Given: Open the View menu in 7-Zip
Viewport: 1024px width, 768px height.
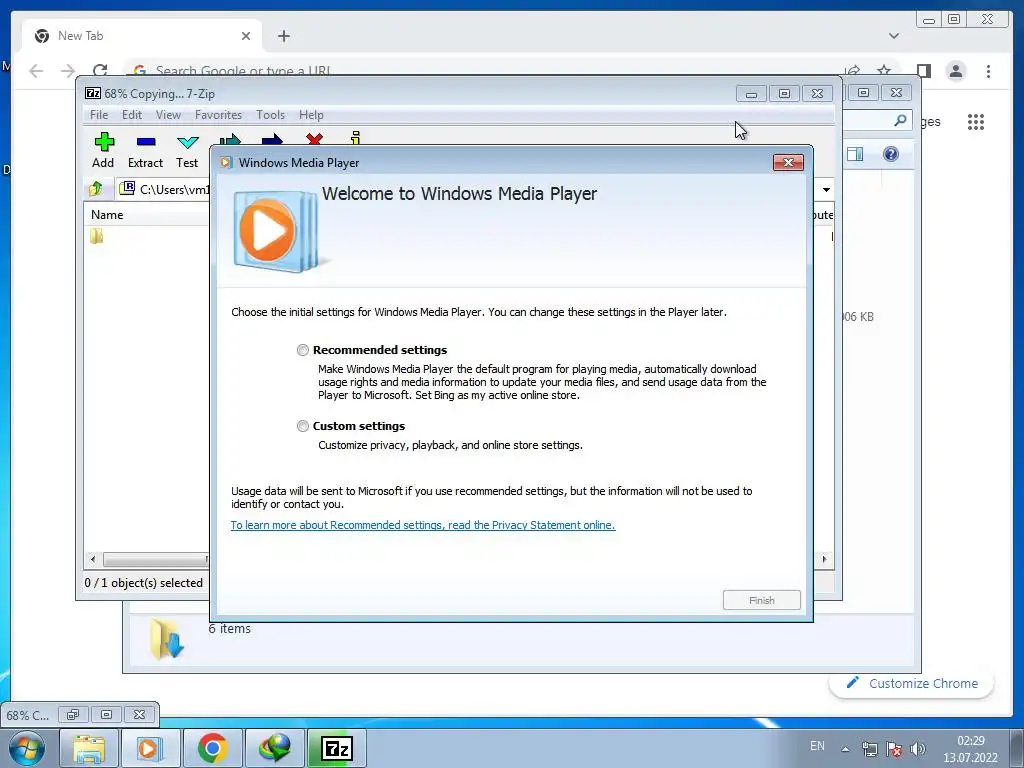Looking at the screenshot, I should pyautogui.click(x=168, y=115).
